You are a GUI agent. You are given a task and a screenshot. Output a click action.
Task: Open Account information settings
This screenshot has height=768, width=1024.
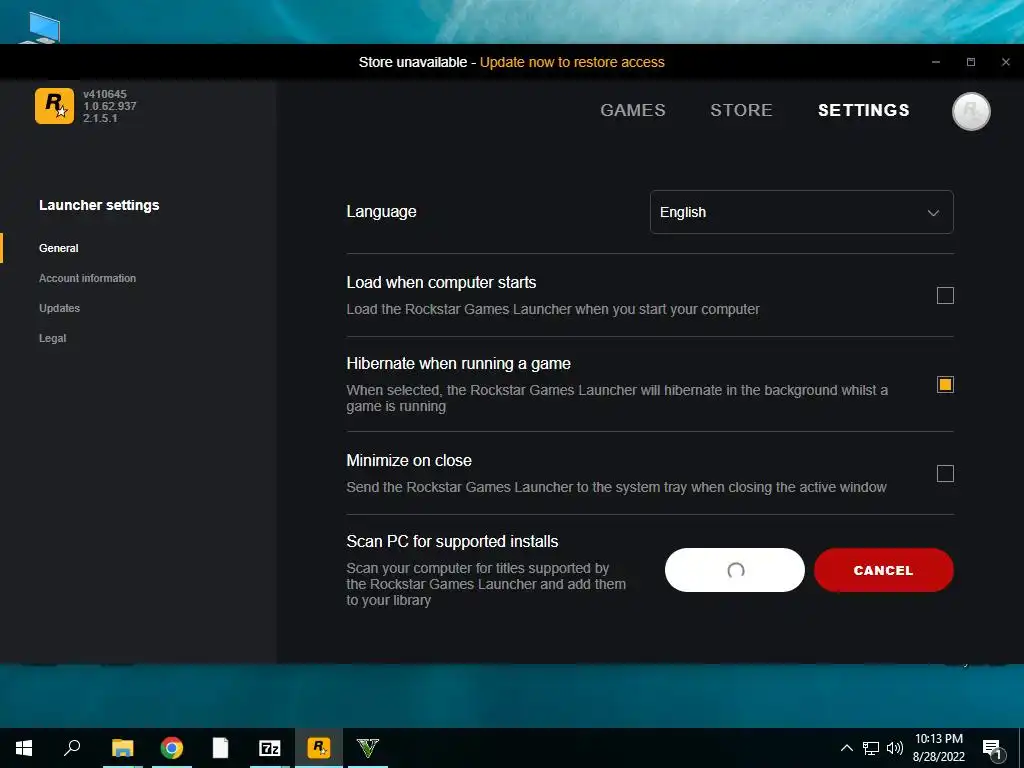click(x=88, y=278)
